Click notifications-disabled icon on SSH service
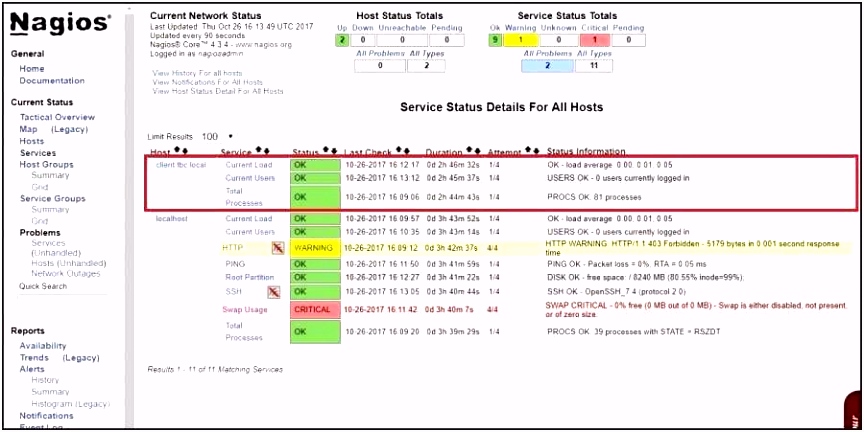The width and height of the screenshot is (864, 432). (274, 291)
